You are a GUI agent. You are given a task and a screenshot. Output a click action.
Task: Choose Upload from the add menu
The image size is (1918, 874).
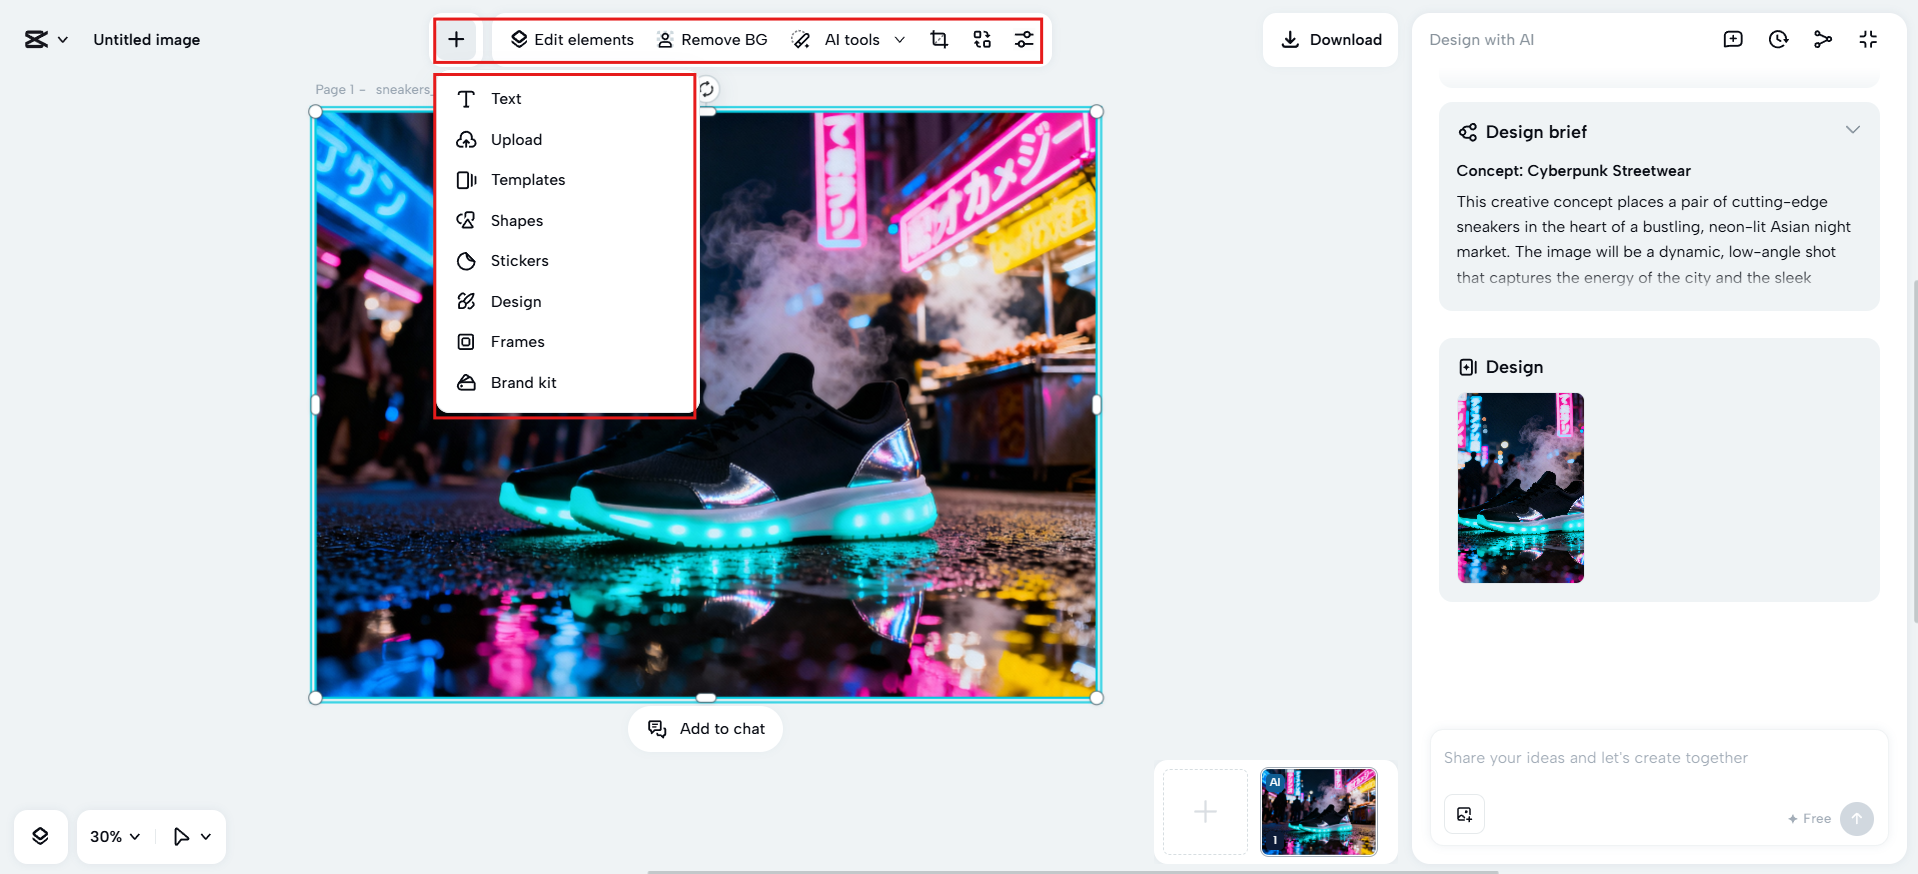[x=565, y=140]
